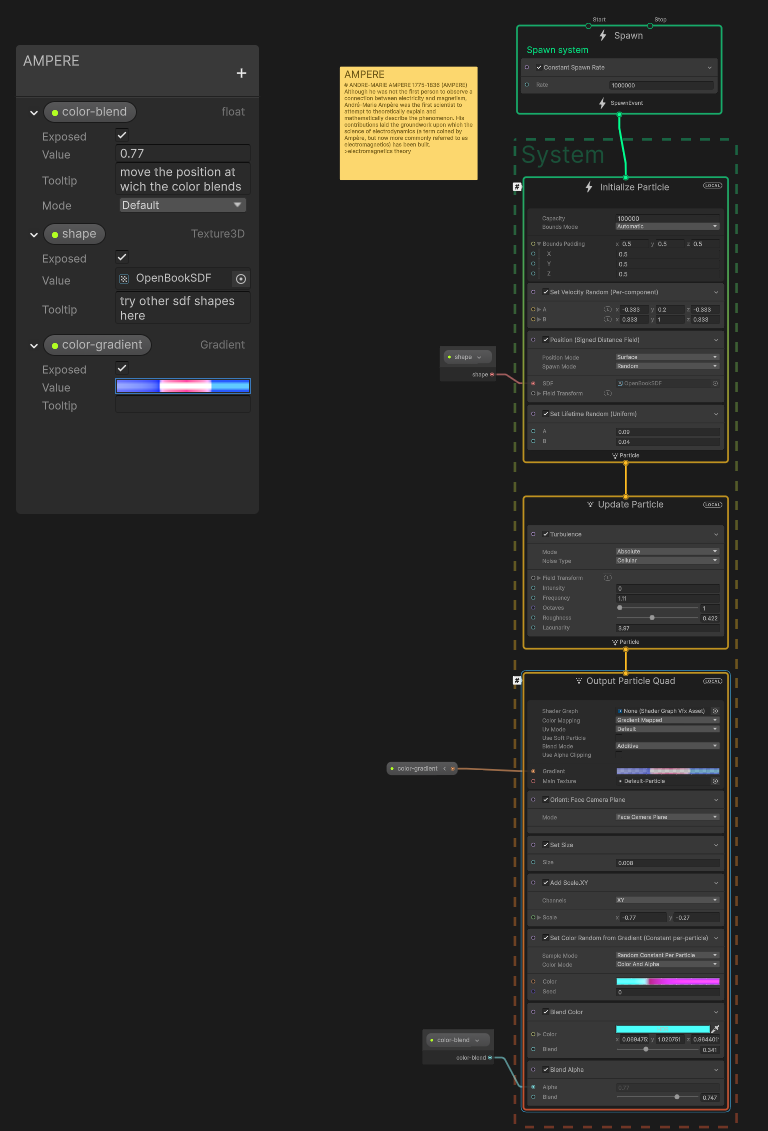The height and width of the screenshot is (1131, 768).
Task: Collapse Bounds Padding foldout arrow
Action: click(x=539, y=244)
